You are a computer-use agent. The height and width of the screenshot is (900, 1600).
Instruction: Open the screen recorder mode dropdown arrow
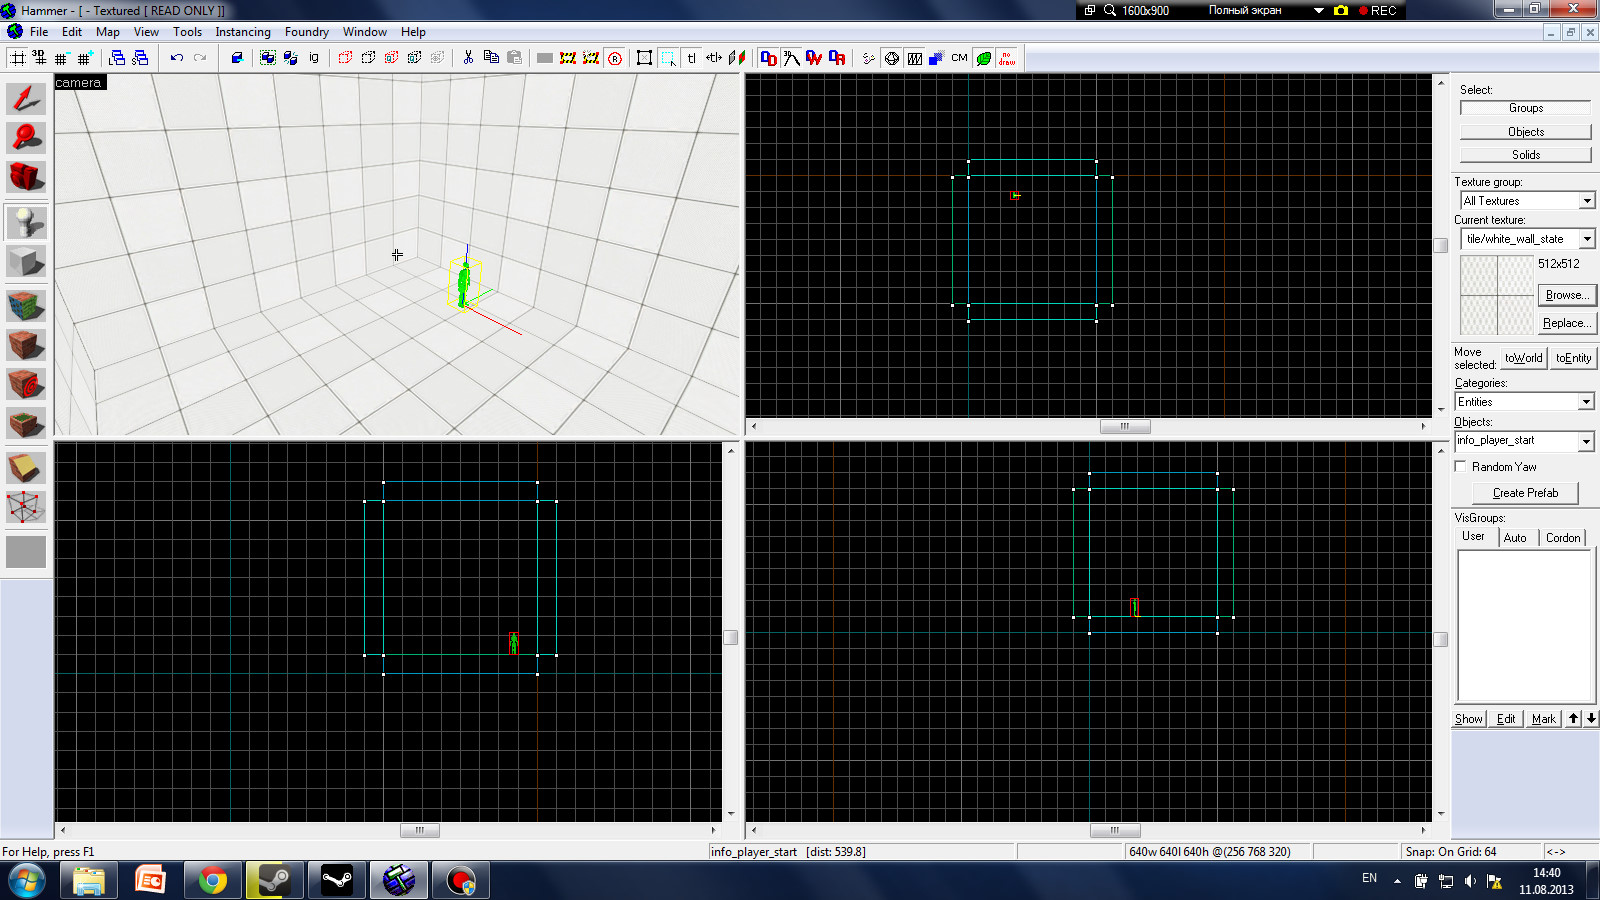click(1318, 11)
